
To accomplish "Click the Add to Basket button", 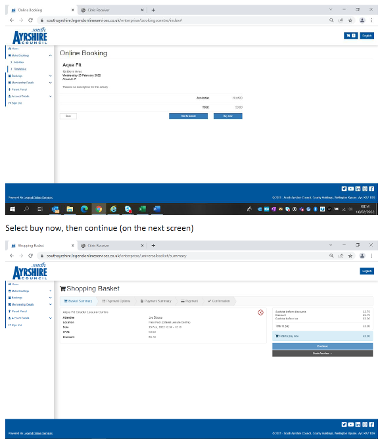I will click(x=188, y=116).
